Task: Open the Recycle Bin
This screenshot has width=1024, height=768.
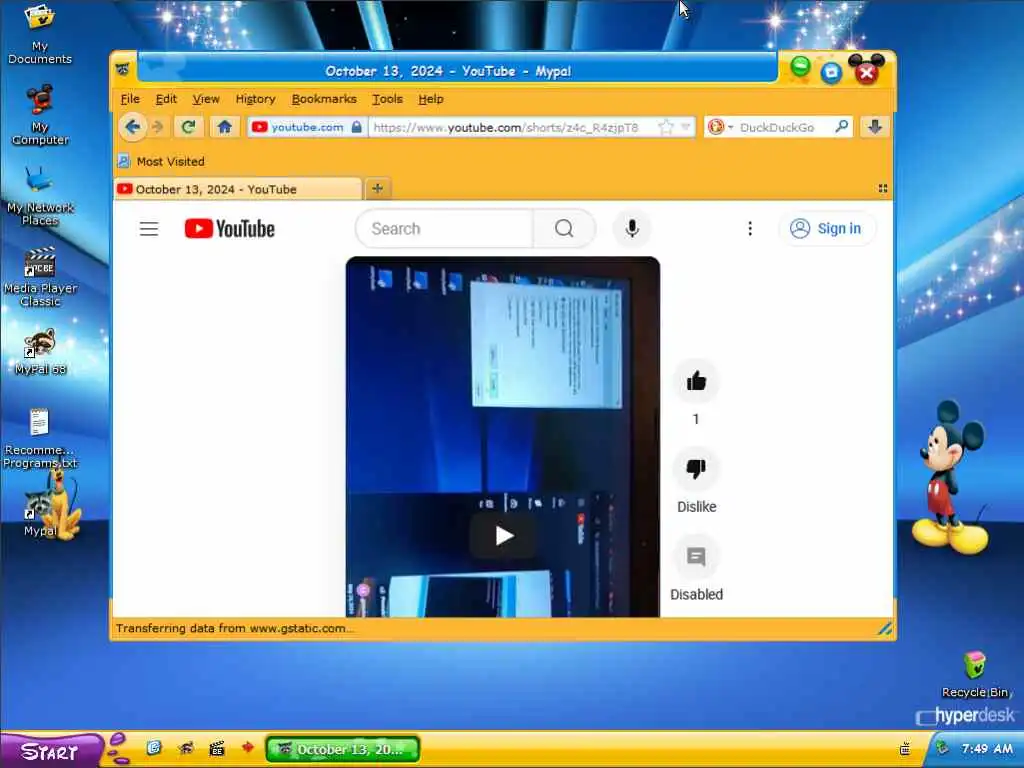Action: pos(975,674)
